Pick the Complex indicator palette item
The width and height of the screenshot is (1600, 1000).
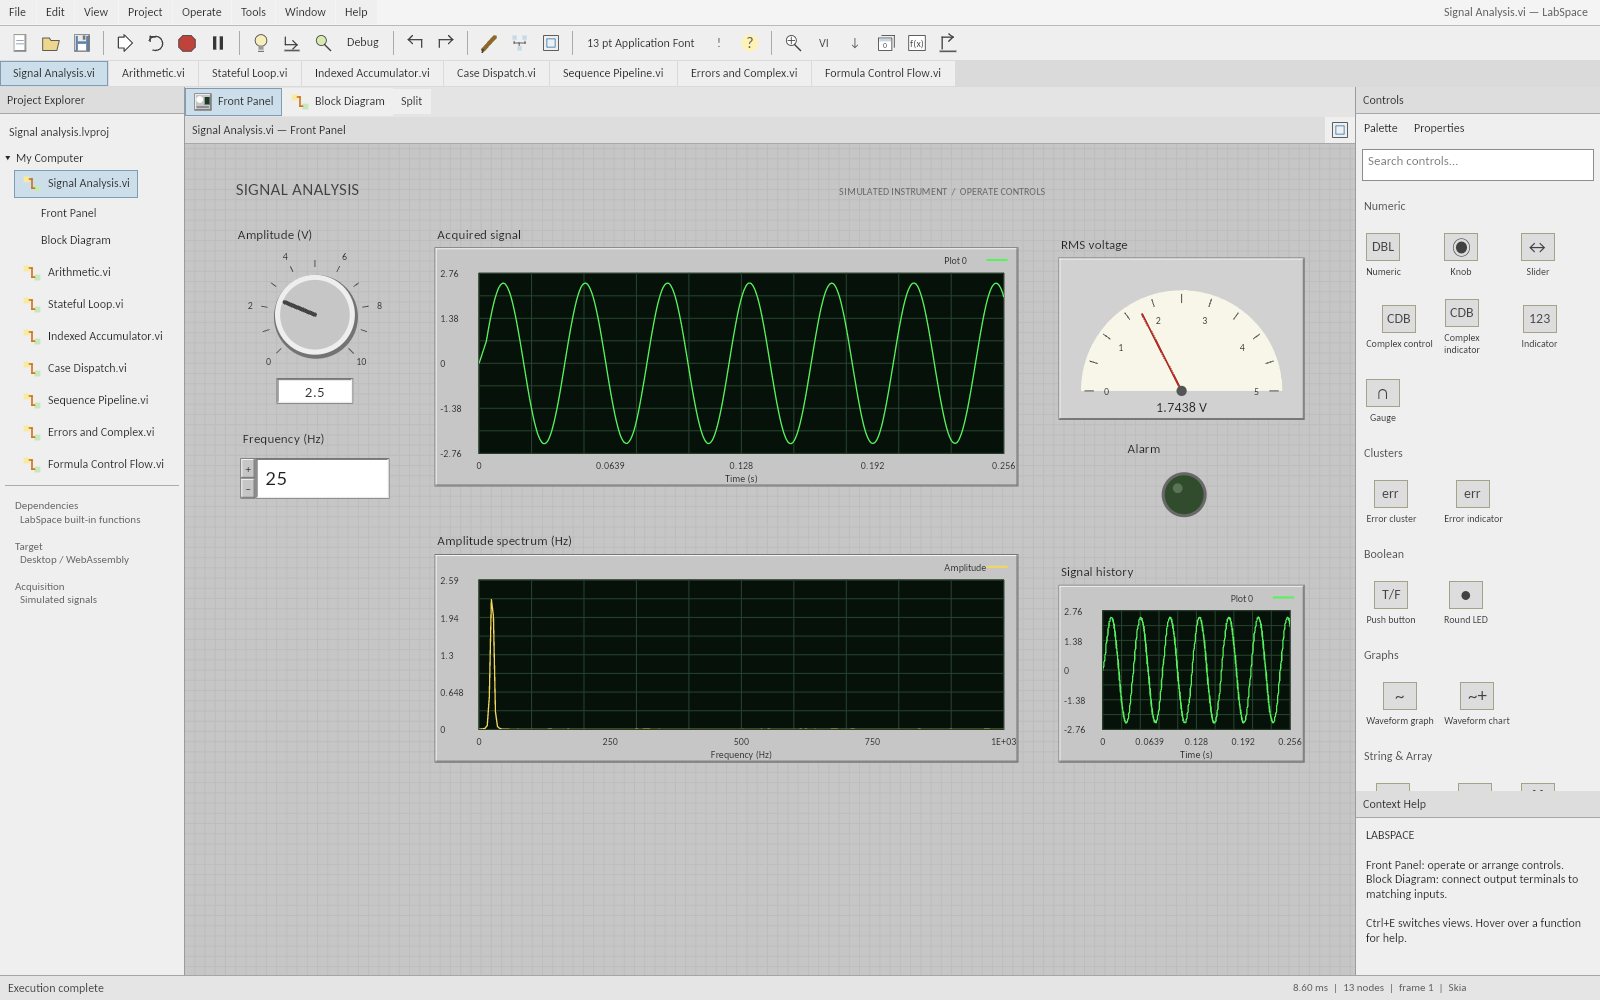point(1461,313)
